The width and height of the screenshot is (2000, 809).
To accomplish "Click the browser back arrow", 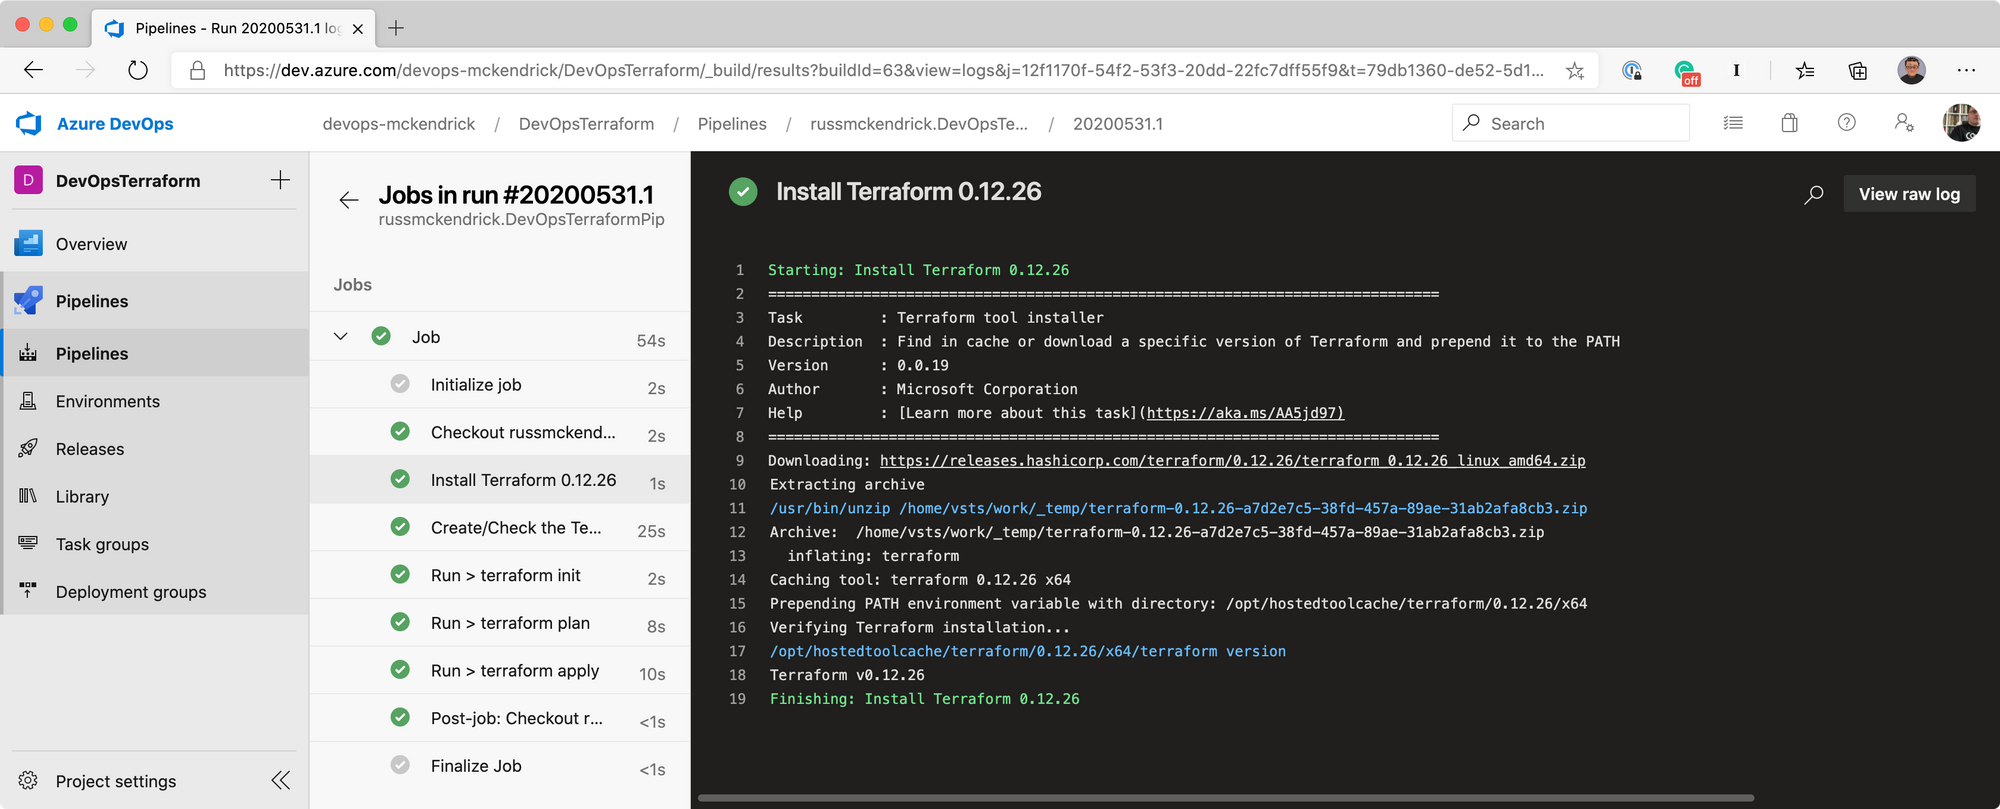I will 34,70.
